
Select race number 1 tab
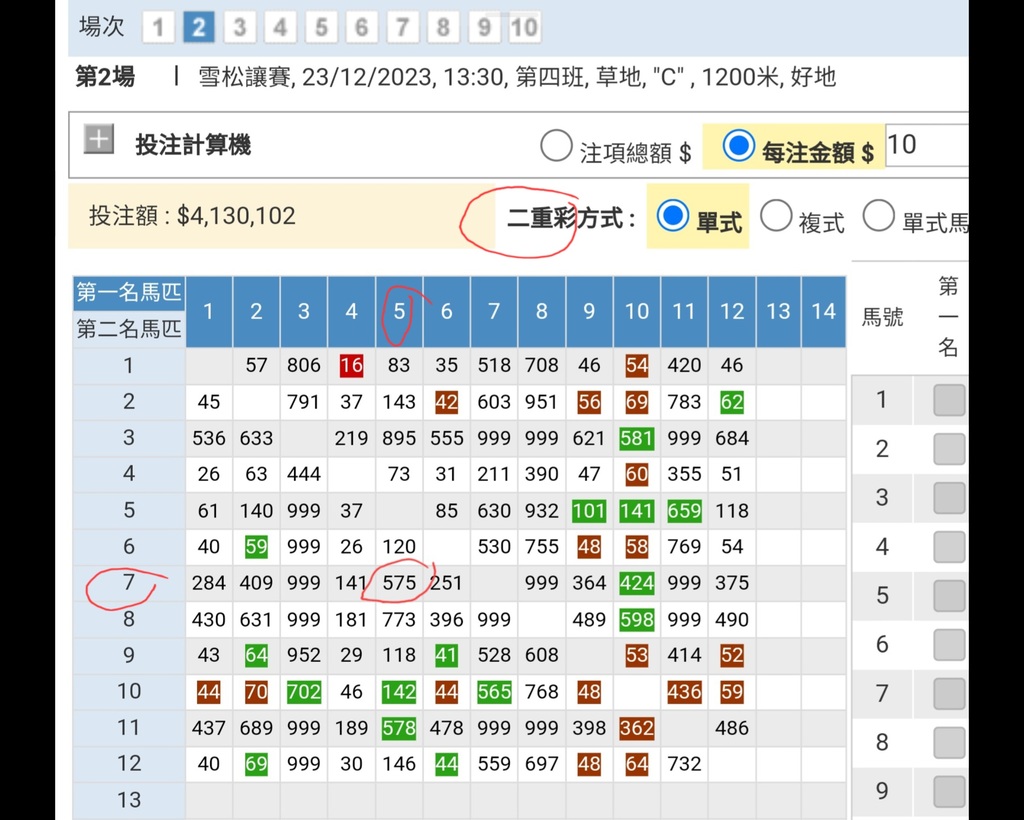coord(158,27)
